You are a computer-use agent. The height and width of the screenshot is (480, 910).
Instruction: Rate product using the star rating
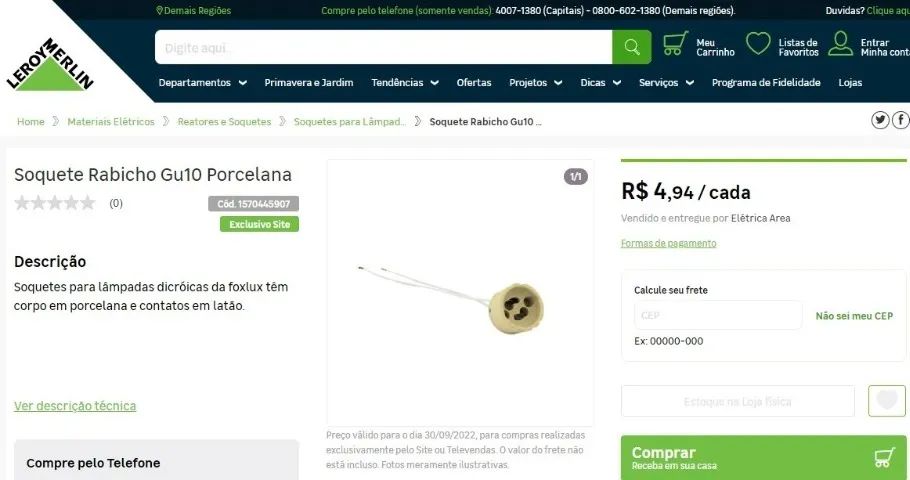click(55, 203)
